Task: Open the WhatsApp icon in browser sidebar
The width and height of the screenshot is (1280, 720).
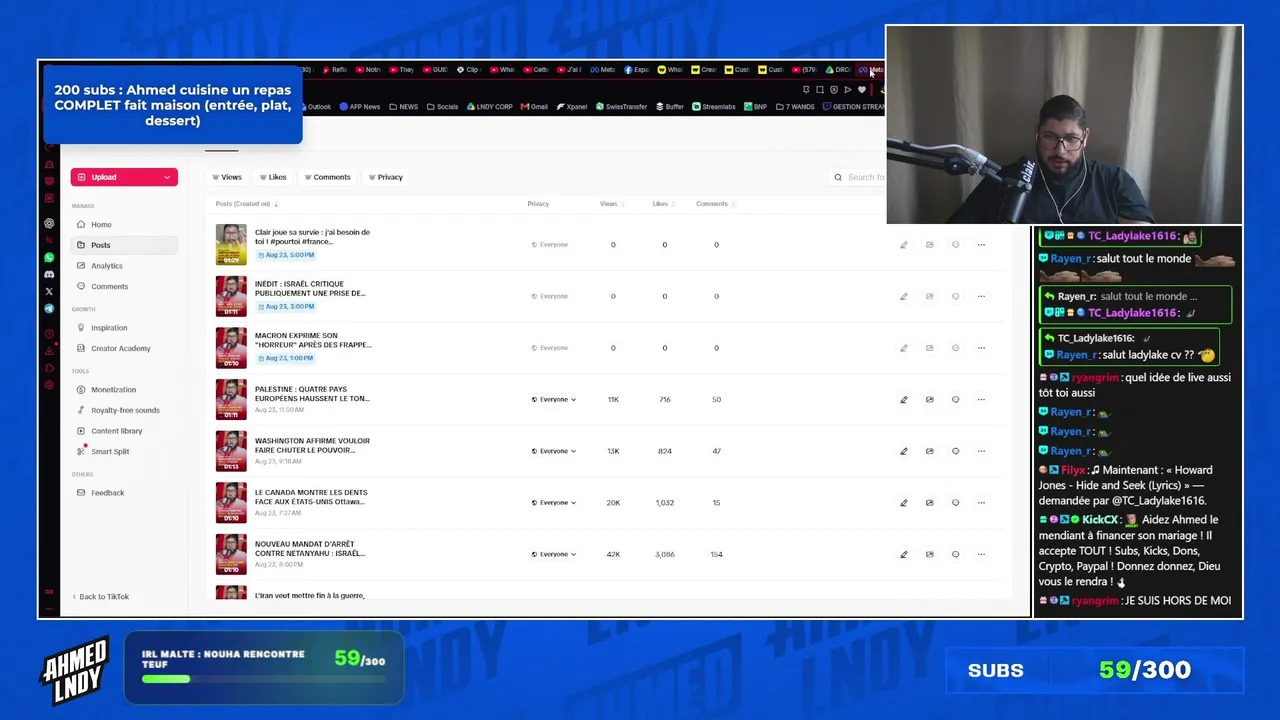Action: click(x=49, y=257)
